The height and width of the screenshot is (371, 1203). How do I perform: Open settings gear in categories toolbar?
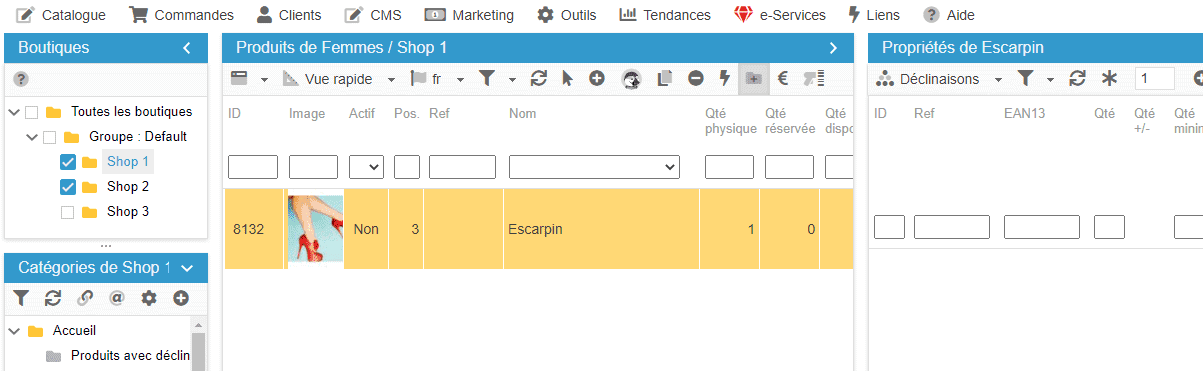click(149, 297)
